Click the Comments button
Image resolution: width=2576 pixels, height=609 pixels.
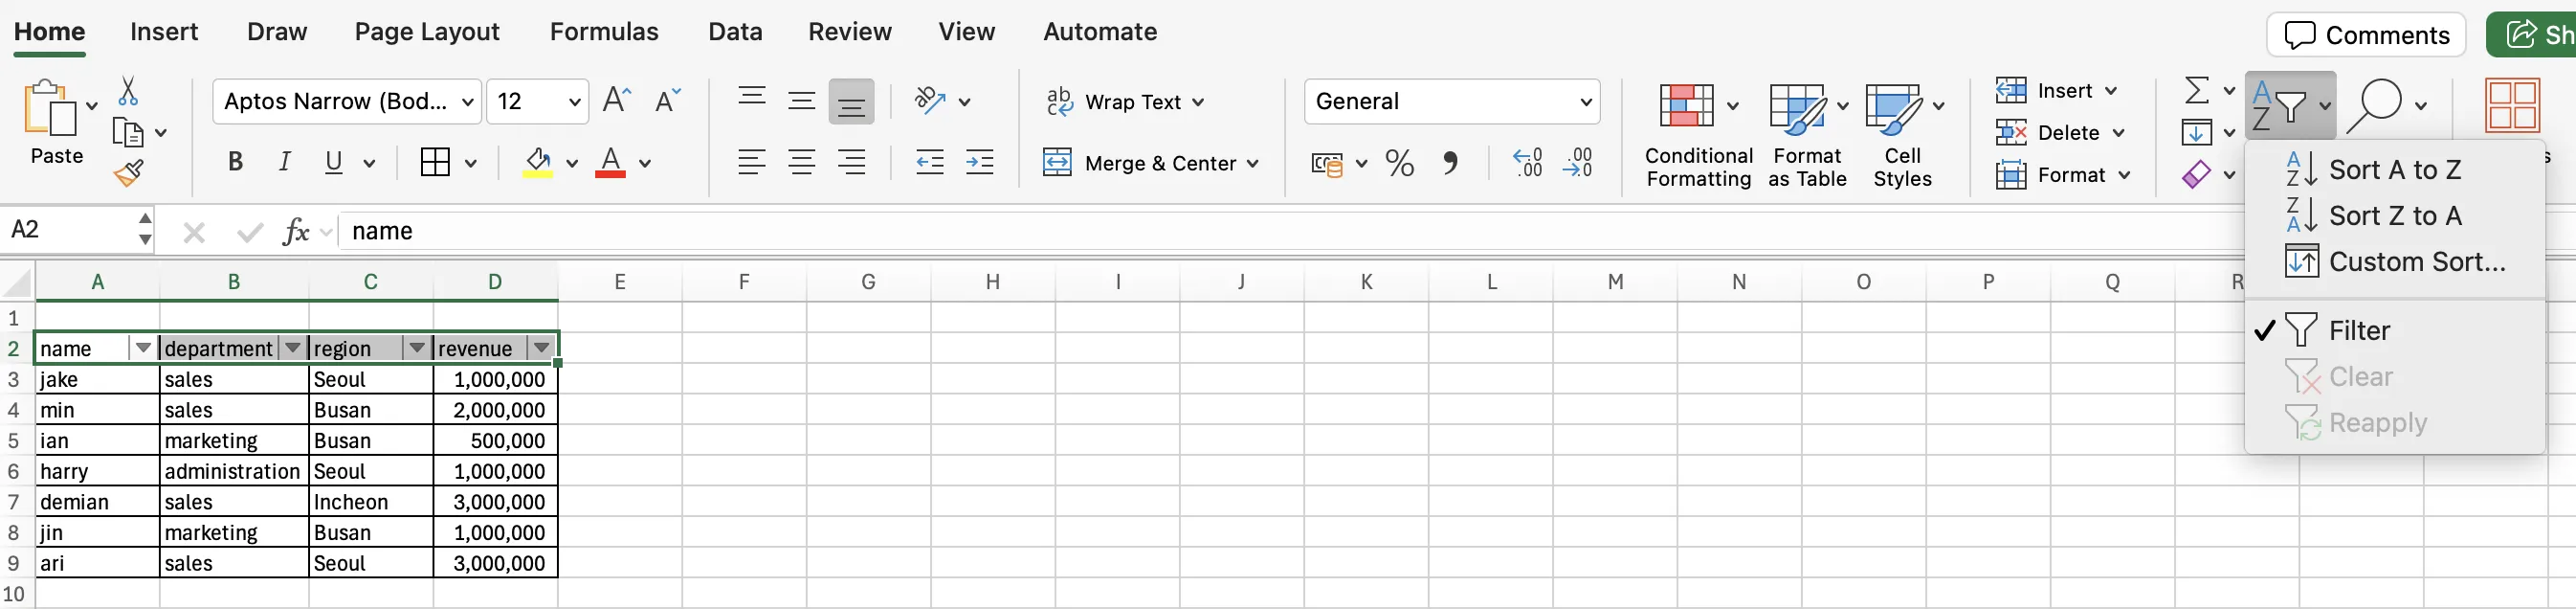2365,35
